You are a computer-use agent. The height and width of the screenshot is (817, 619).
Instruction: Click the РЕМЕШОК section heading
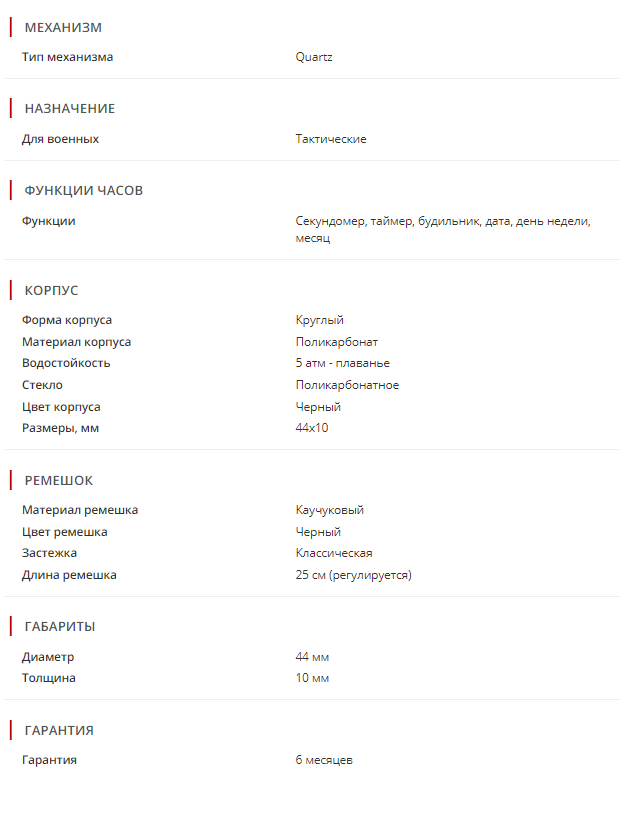point(58,481)
